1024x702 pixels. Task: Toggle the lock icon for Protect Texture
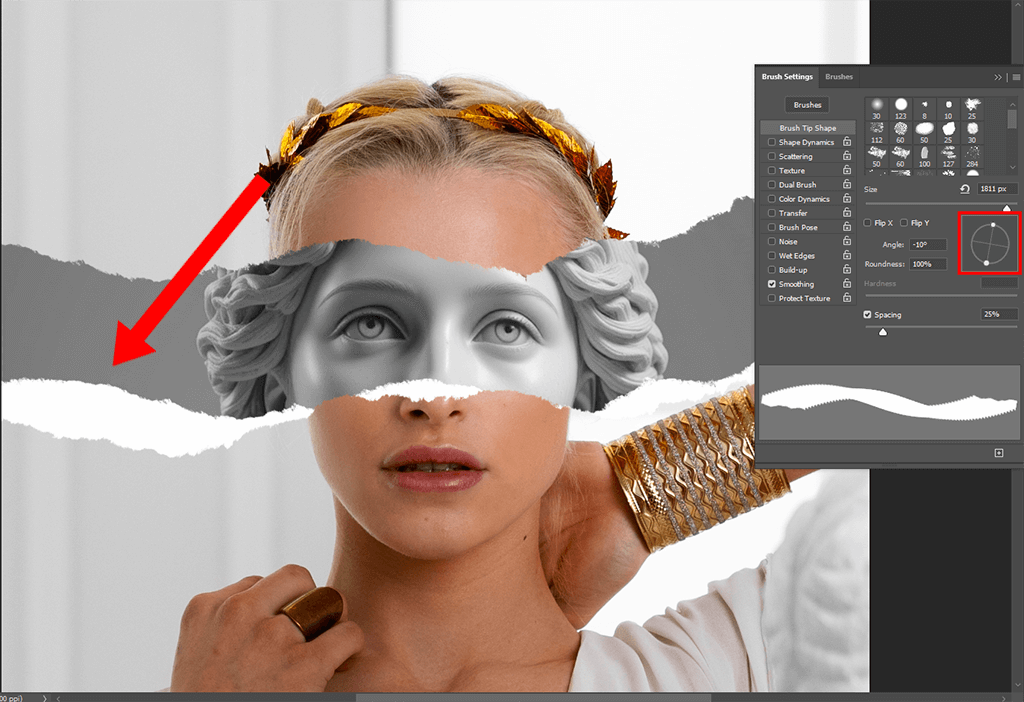click(847, 298)
